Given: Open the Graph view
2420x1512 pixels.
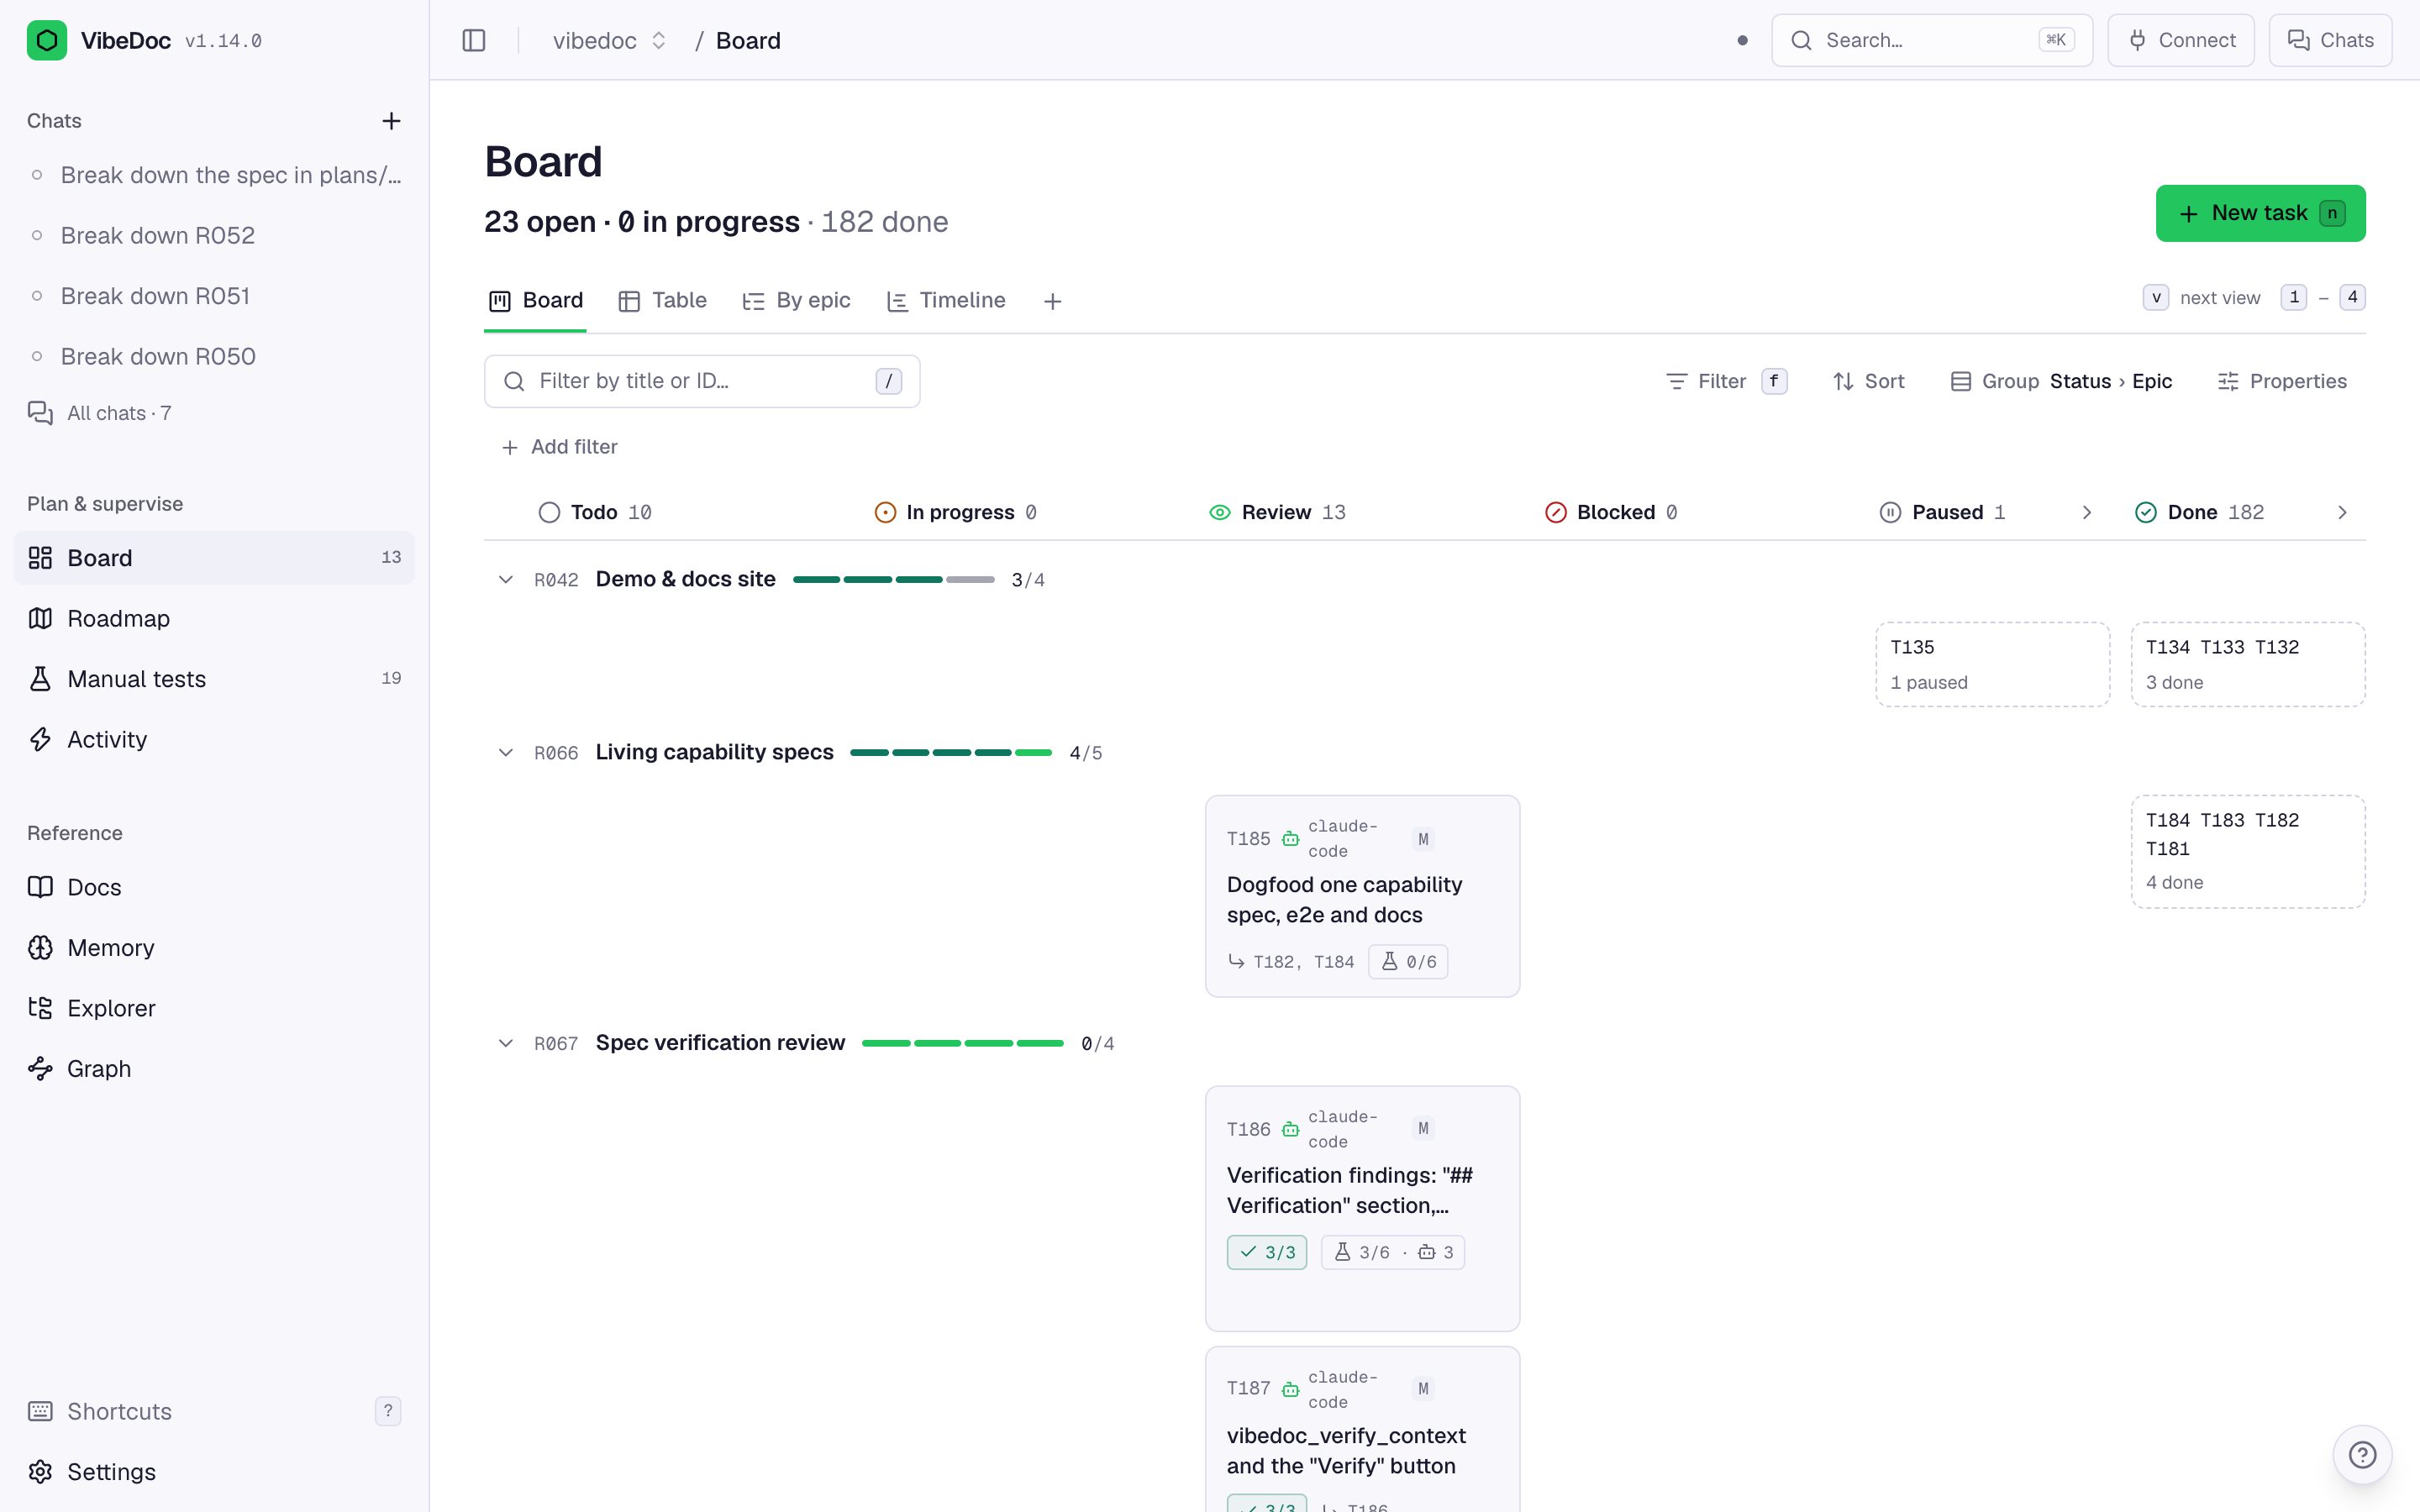Looking at the screenshot, I should click(x=214, y=1069).
